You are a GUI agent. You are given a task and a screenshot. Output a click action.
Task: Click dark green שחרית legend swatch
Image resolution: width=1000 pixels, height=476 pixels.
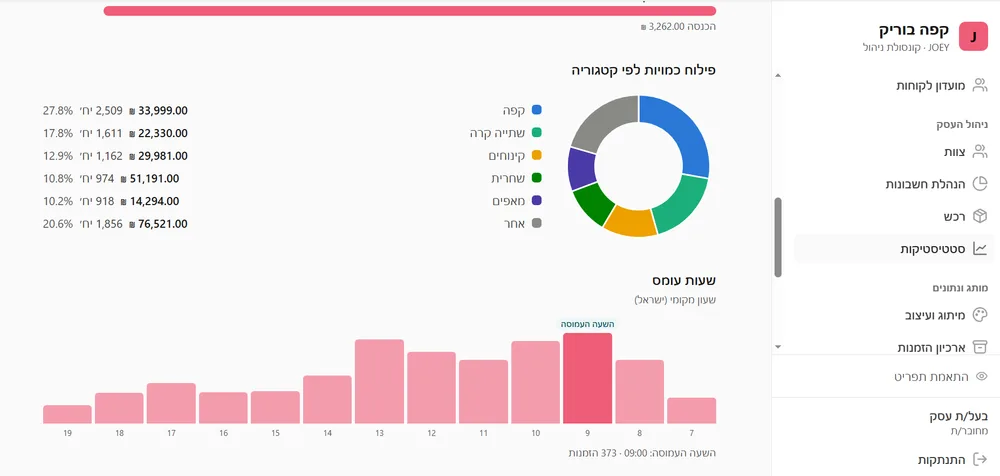(536, 178)
